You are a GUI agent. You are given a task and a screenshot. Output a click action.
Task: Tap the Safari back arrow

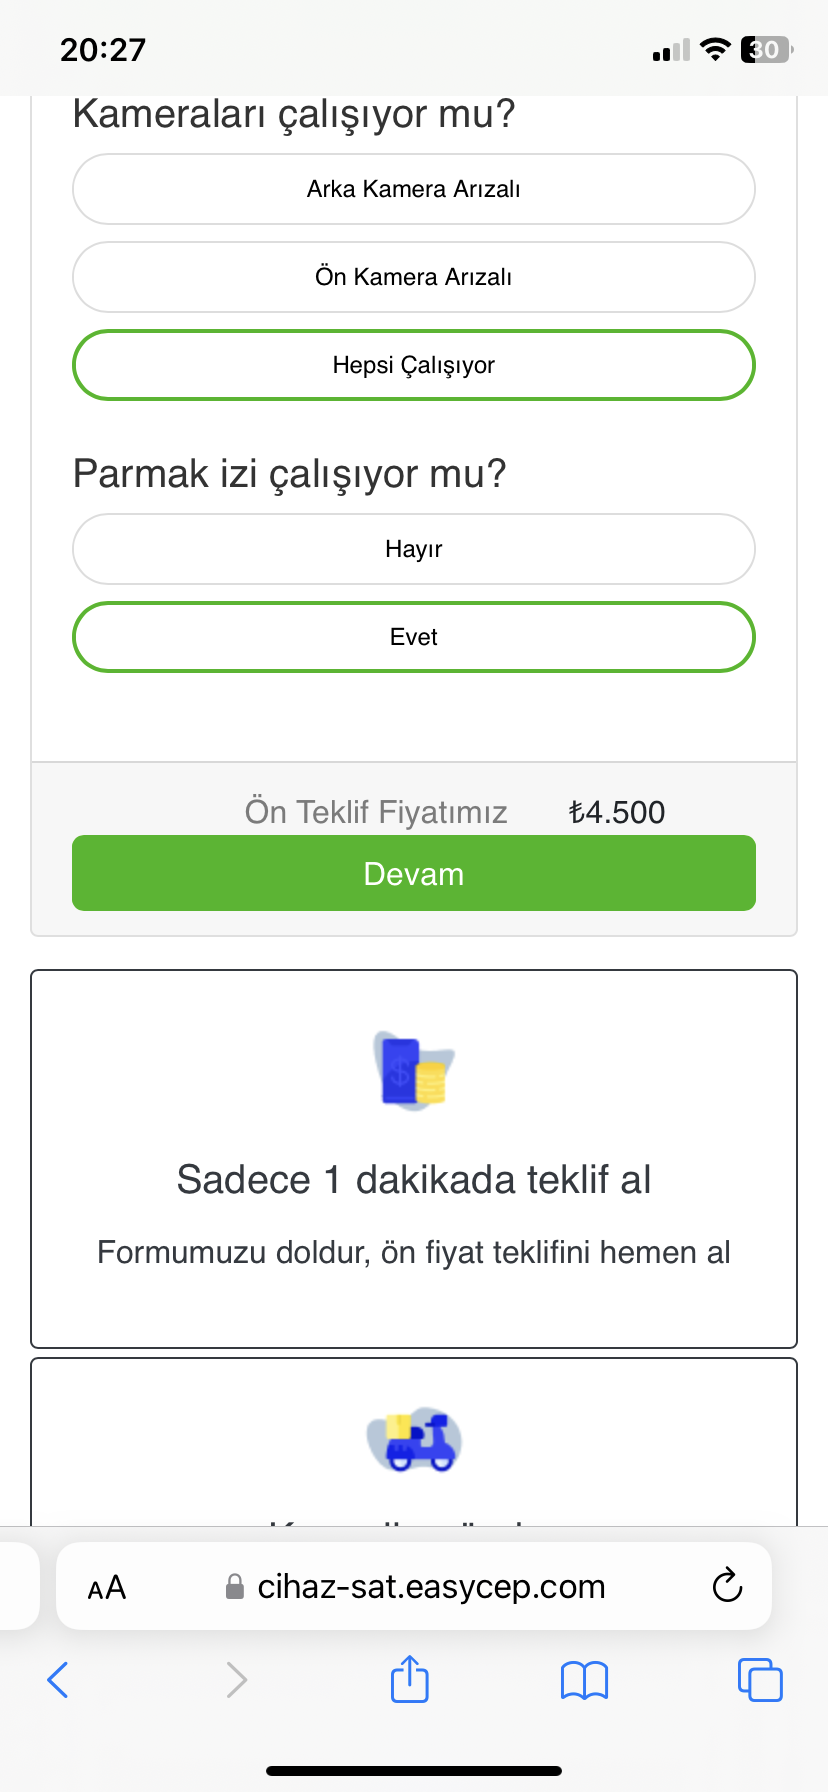[58, 1679]
